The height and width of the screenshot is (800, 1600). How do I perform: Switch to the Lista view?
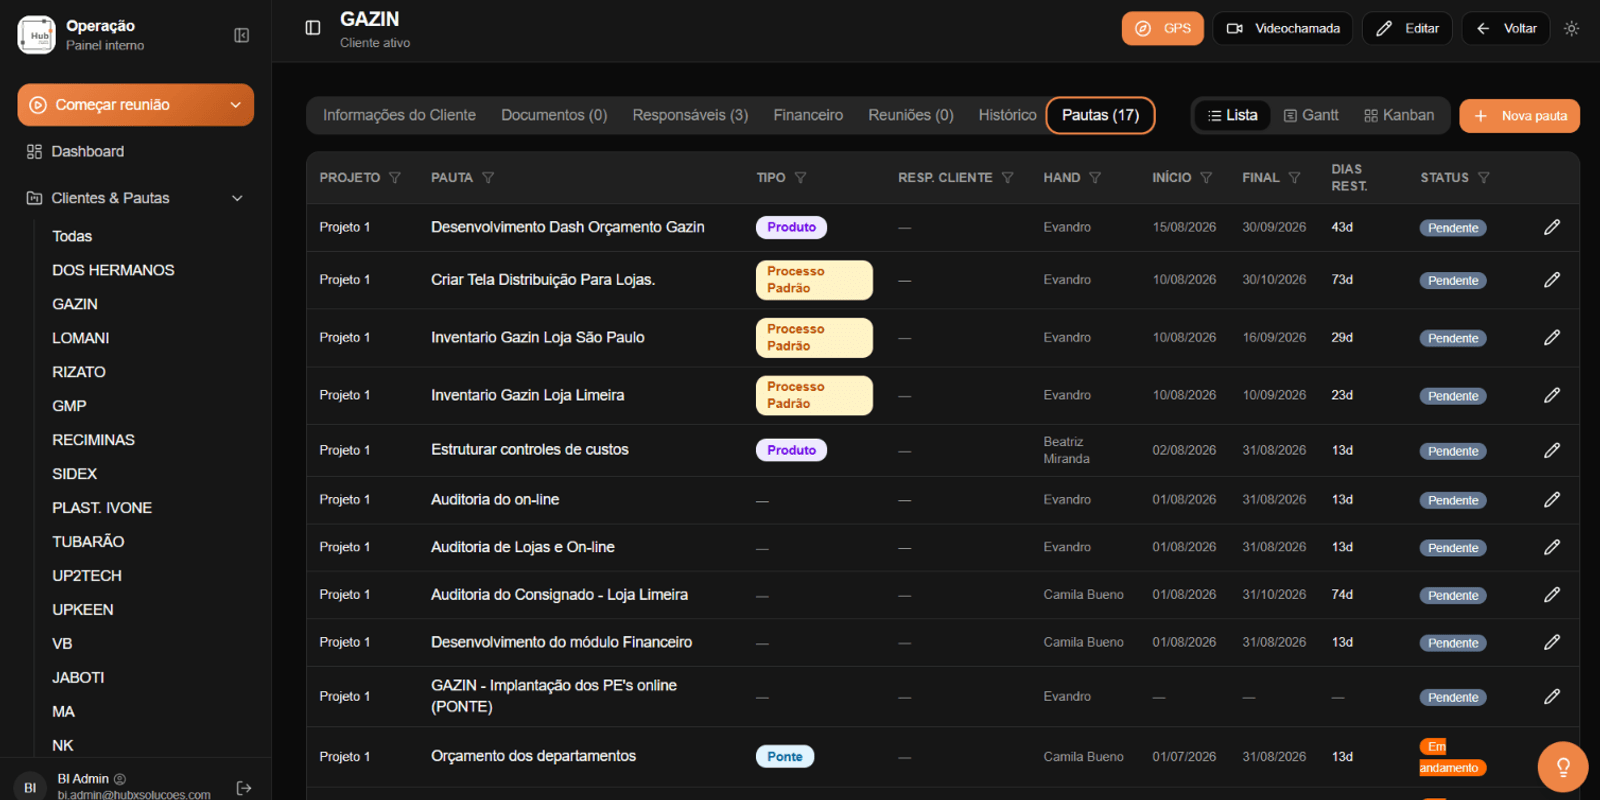[1232, 116]
